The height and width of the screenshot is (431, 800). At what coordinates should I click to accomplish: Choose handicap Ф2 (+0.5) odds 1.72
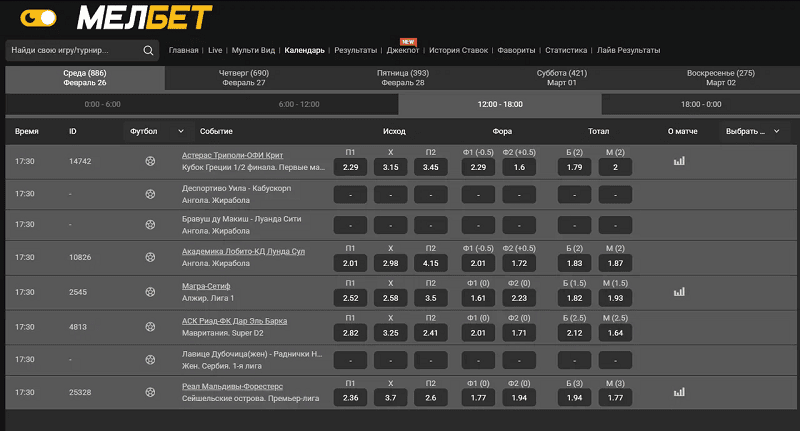[x=519, y=263]
